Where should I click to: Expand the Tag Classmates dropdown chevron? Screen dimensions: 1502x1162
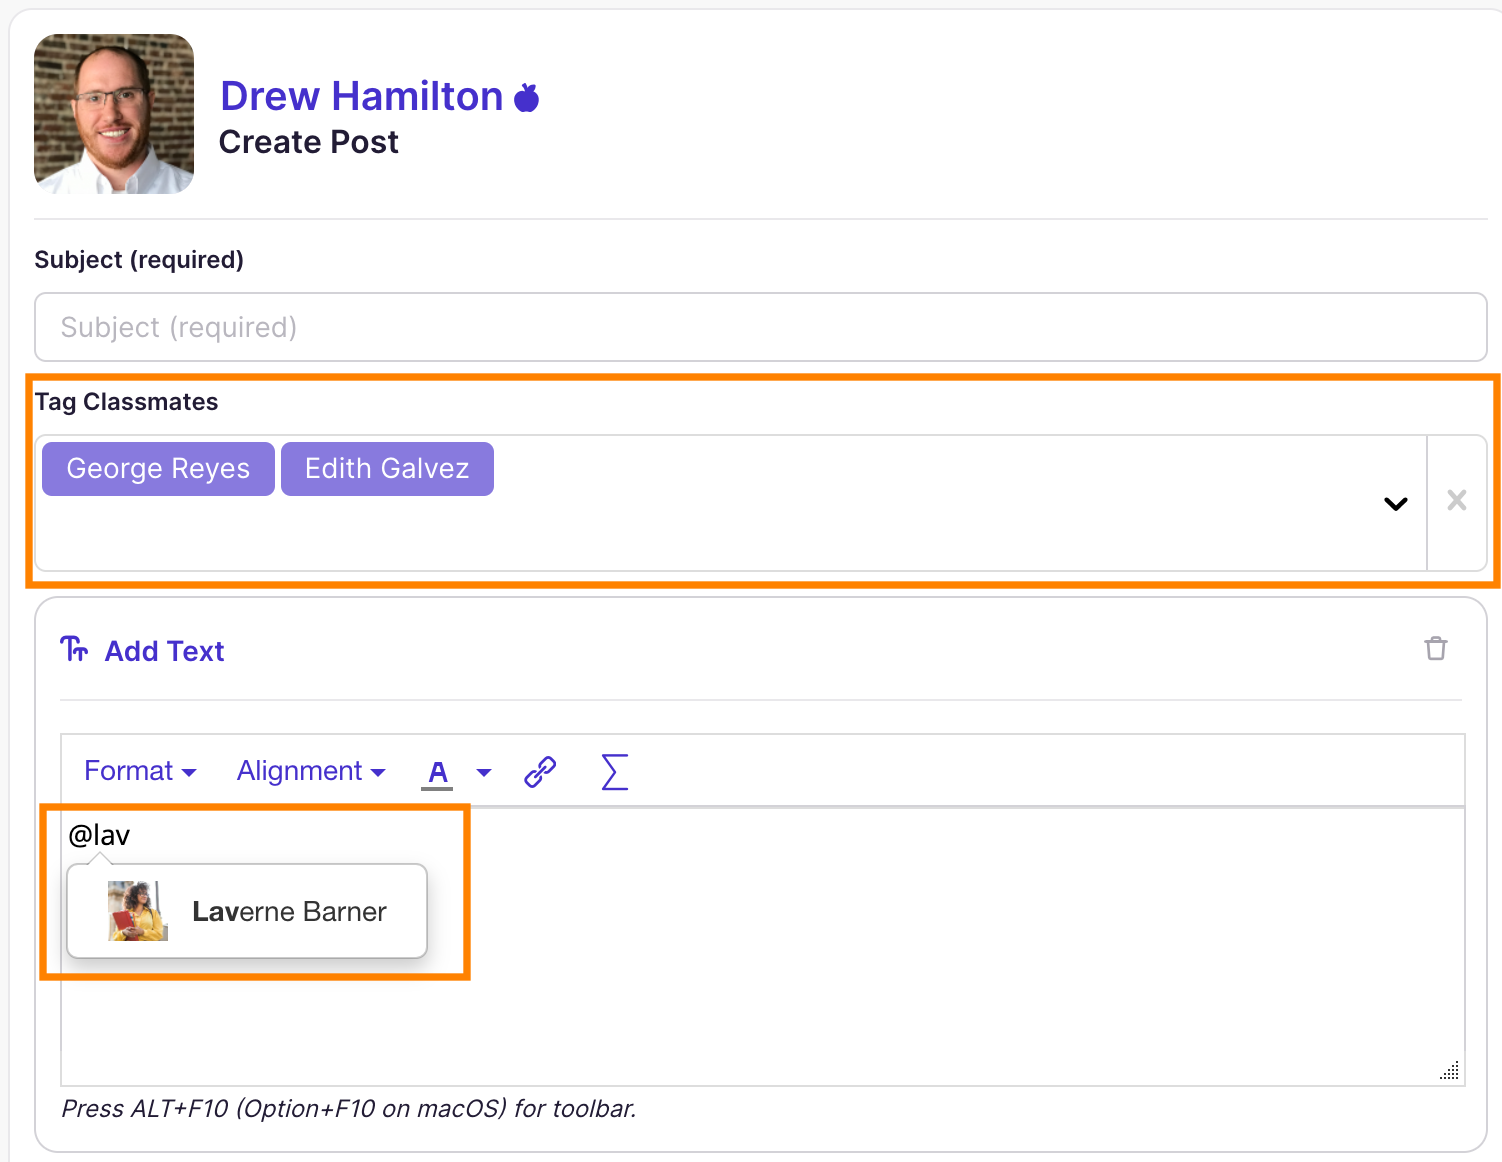[x=1396, y=503]
